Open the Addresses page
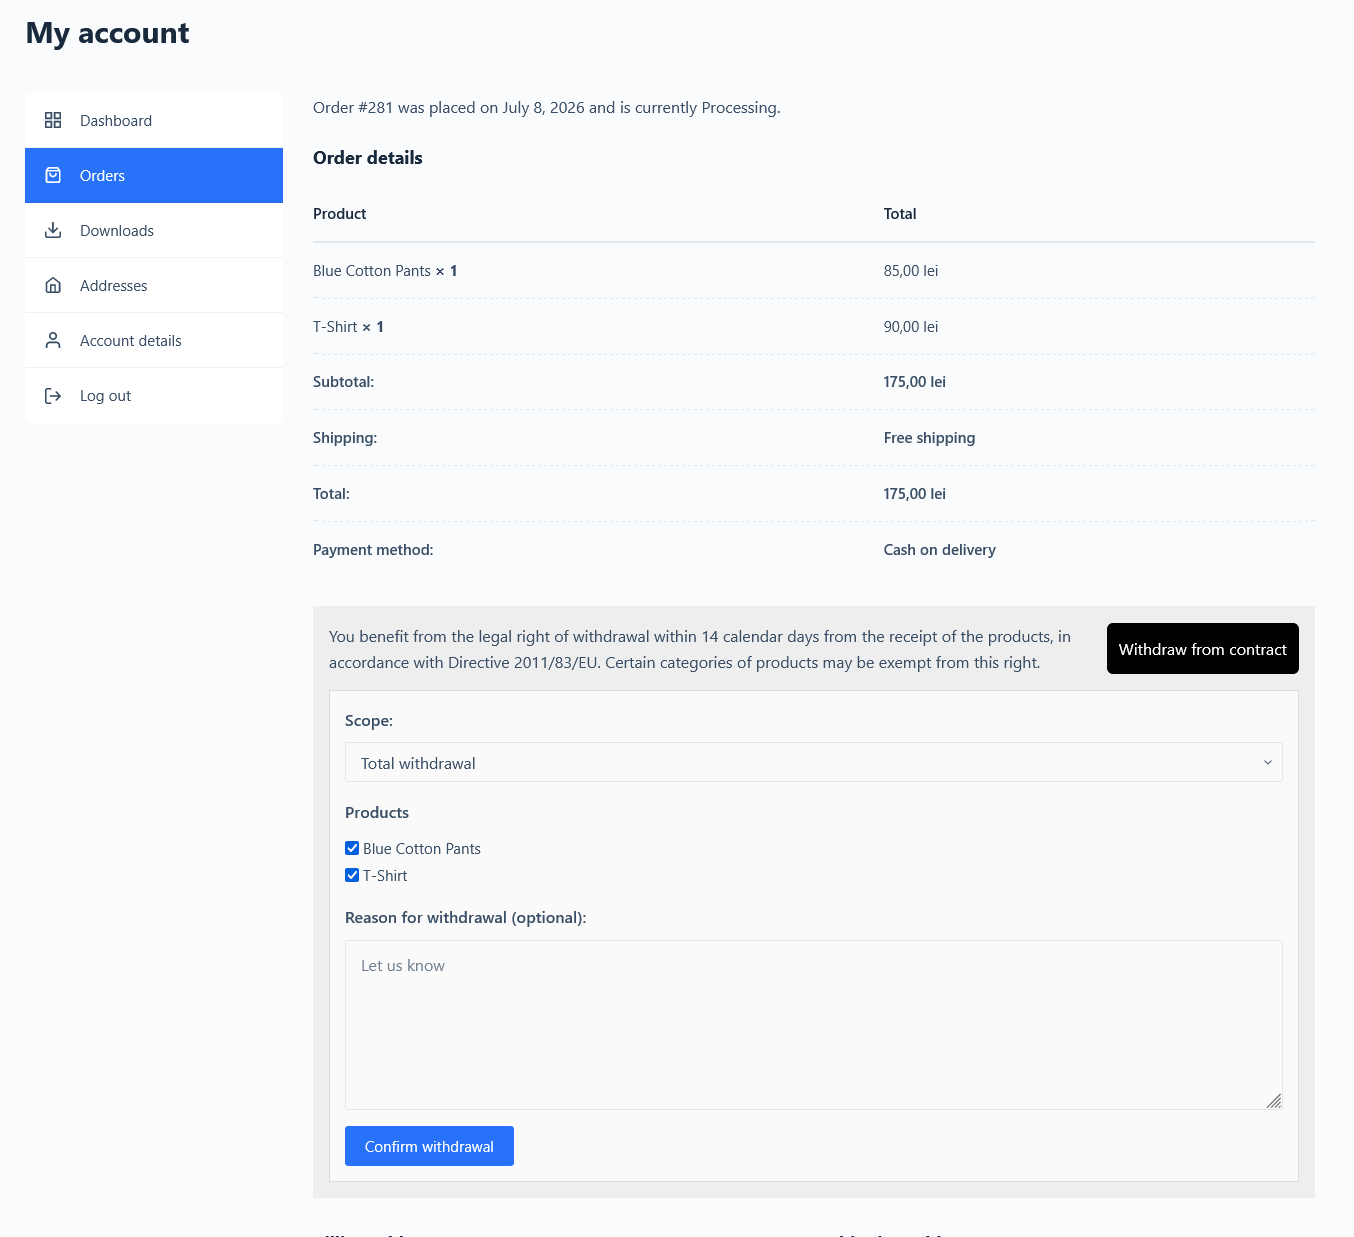Viewport: 1354px width, 1237px height. [x=154, y=285]
